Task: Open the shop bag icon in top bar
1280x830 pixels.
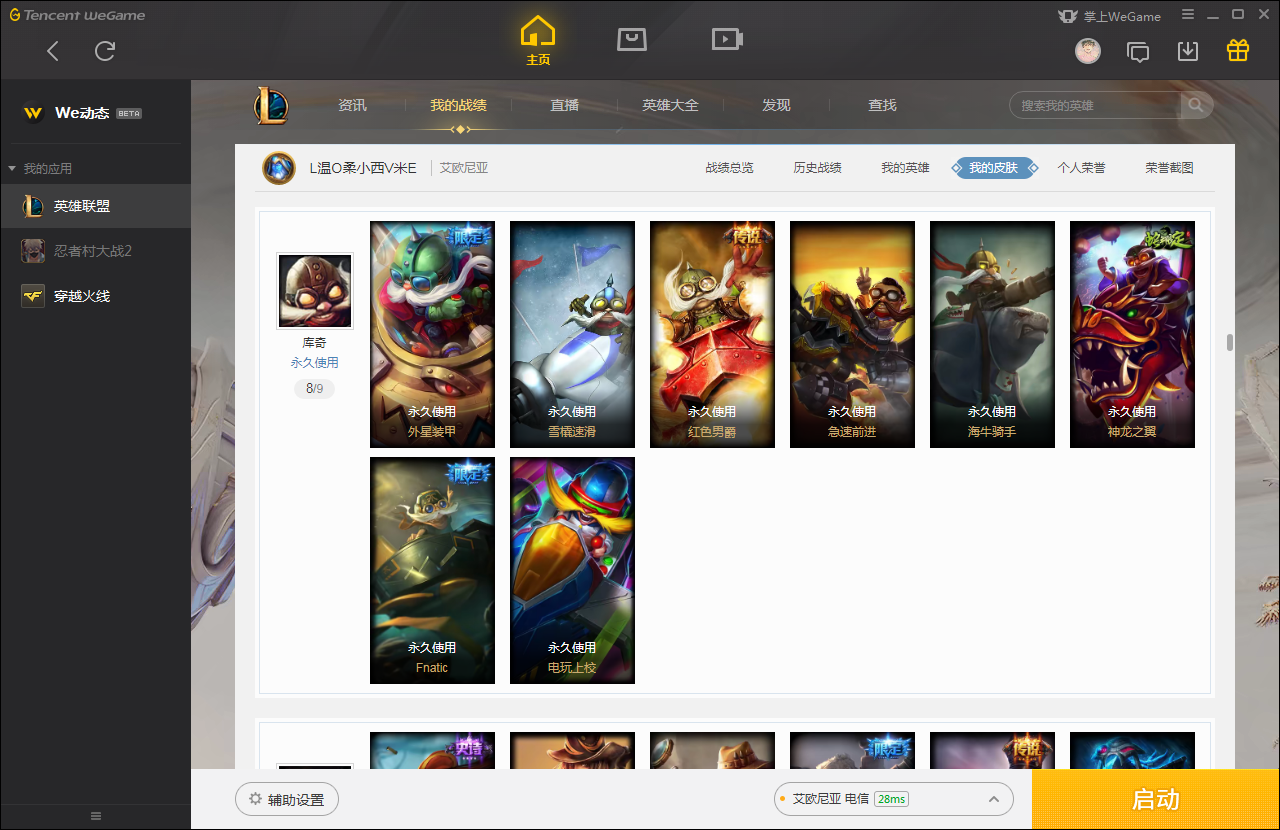Action: pos(632,39)
